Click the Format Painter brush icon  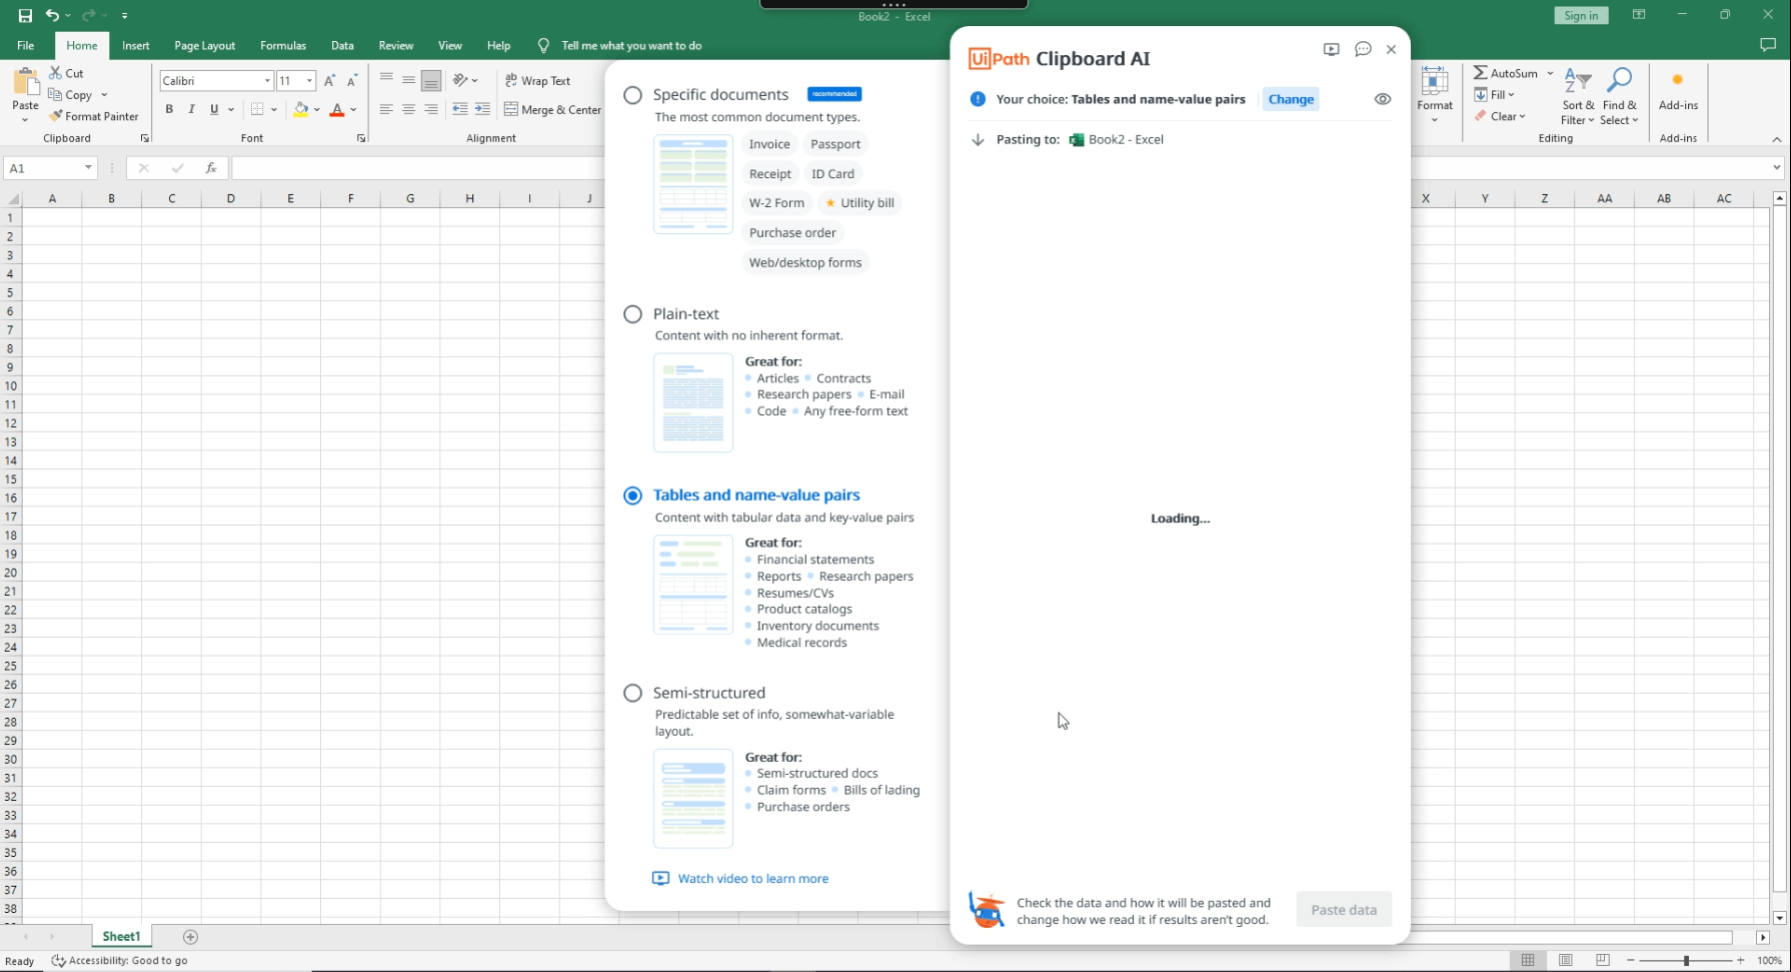tap(56, 116)
